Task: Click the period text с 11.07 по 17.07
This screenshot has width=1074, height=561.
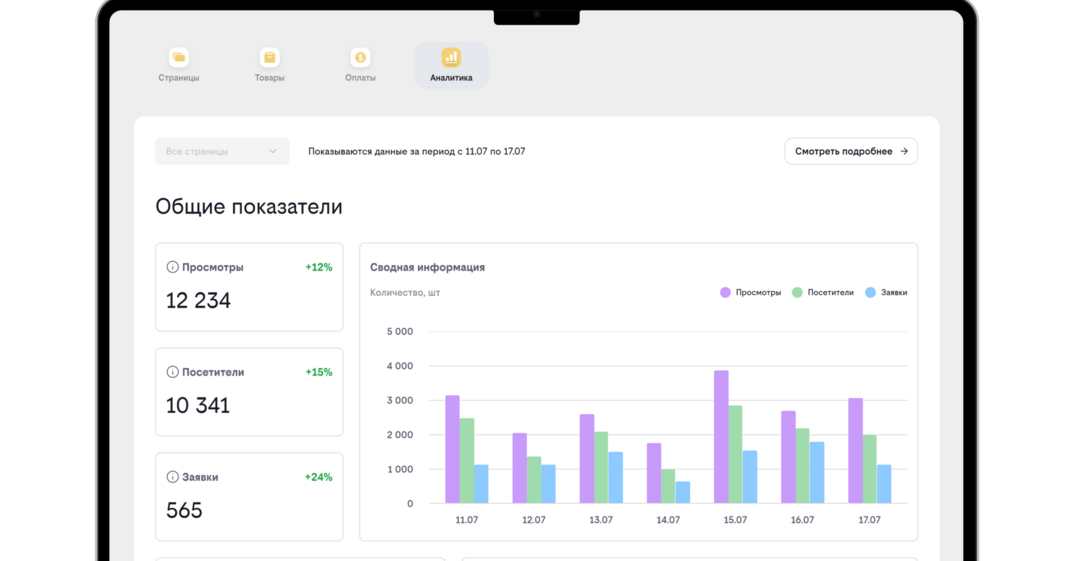Action: (x=491, y=151)
